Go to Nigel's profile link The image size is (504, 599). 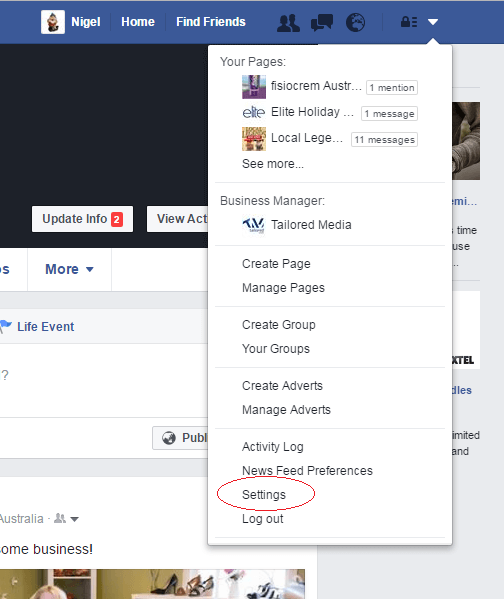pyautogui.click(x=86, y=22)
